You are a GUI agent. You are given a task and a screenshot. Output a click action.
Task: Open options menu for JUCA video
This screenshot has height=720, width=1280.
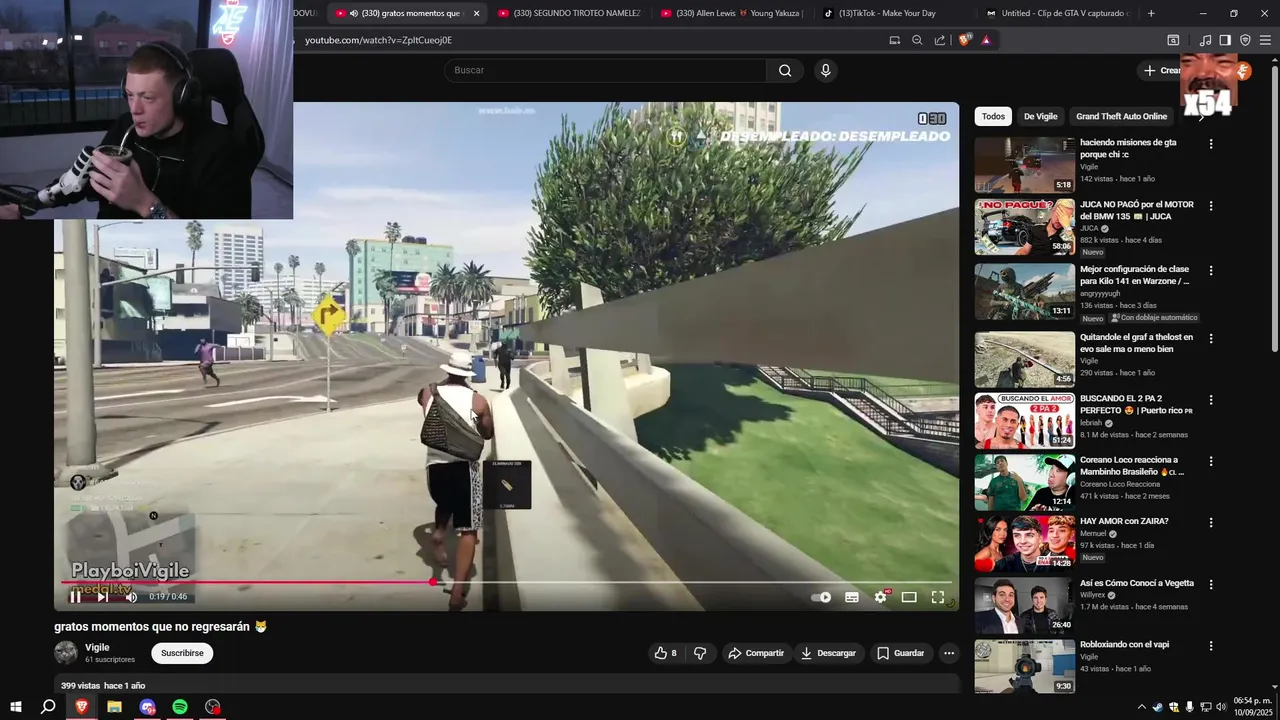[x=1211, y=206]
